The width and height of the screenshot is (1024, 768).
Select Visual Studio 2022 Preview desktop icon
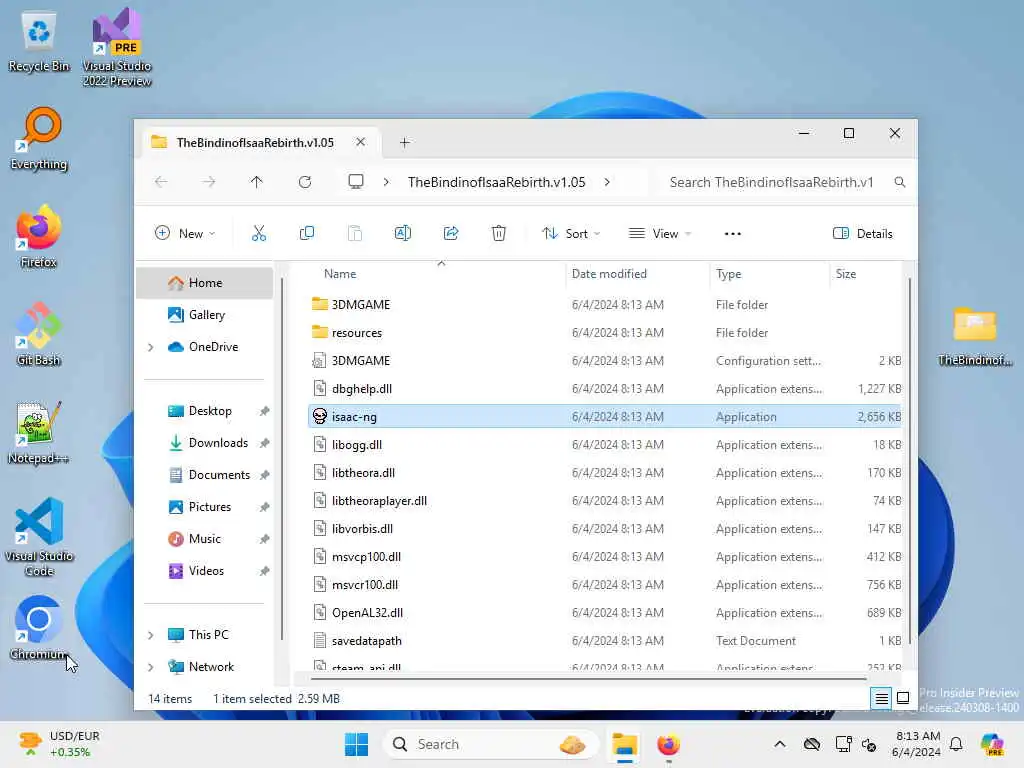pyautogui.click(x=117, y=48)
